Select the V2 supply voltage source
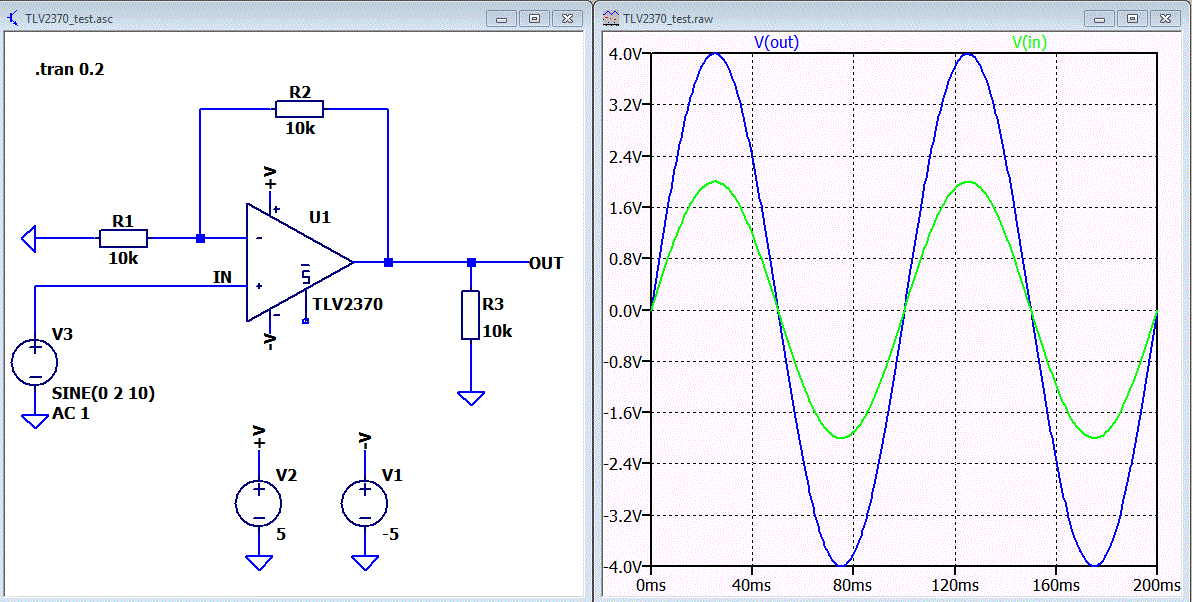 [258, 503]
